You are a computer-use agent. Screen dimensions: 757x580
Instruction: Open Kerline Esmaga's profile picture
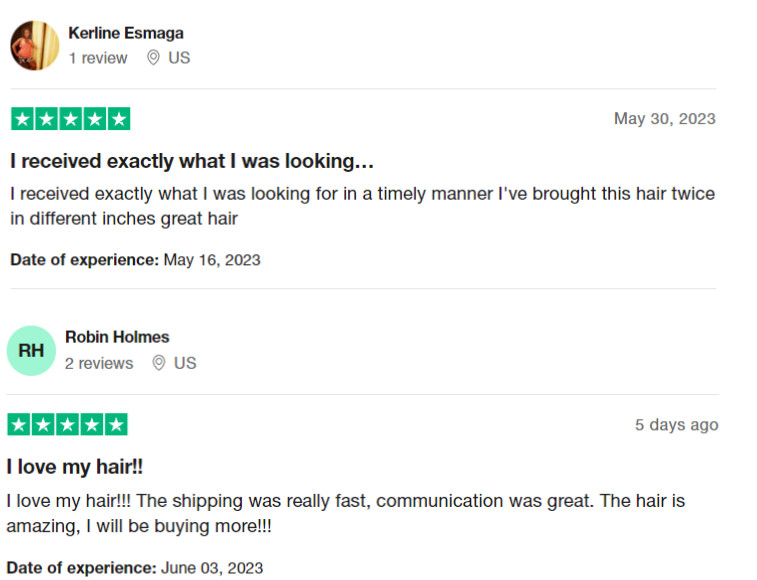[35, 45]
